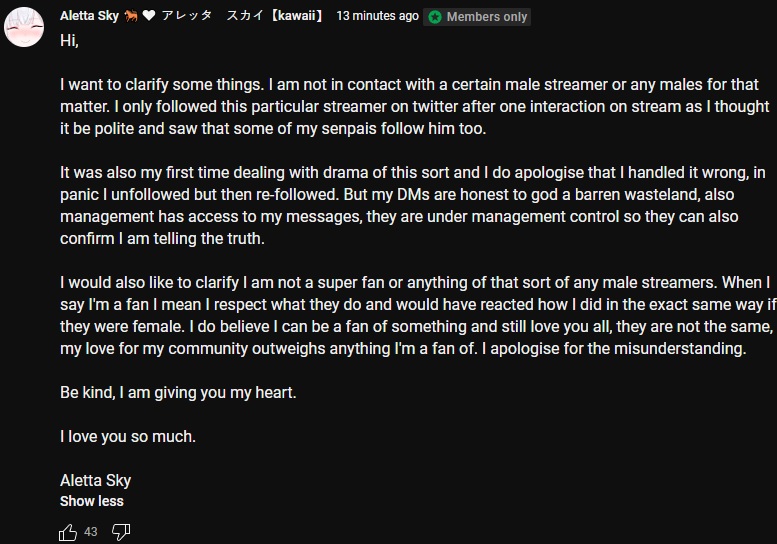Click the paragraph starting 'It was also my first time'
The image size is (777, 544).
coord(413,206)
